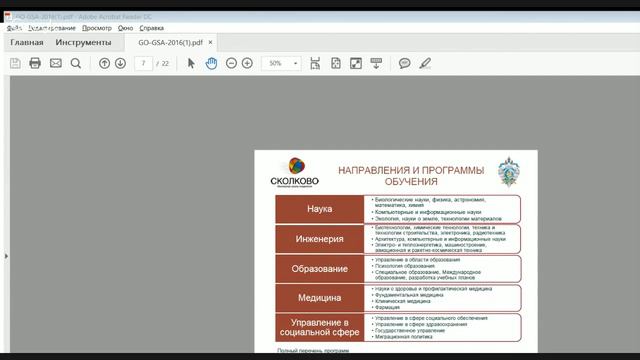Click the read mode download-style icon

pyautogui.click(x=376, y=63)
